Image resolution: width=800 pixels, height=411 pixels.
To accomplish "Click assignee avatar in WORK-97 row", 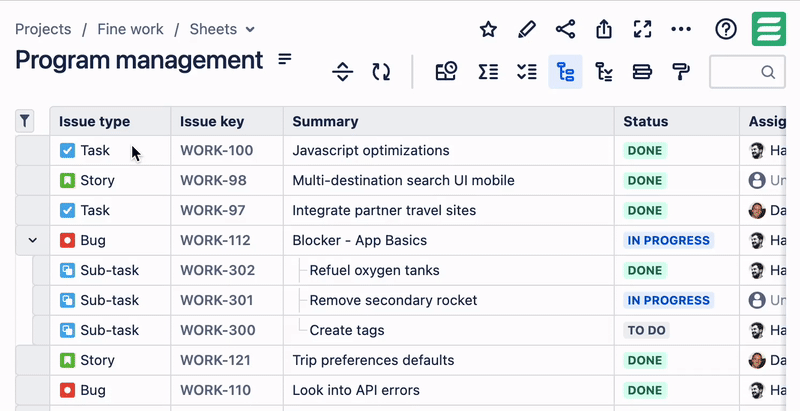I will [757, 210].
